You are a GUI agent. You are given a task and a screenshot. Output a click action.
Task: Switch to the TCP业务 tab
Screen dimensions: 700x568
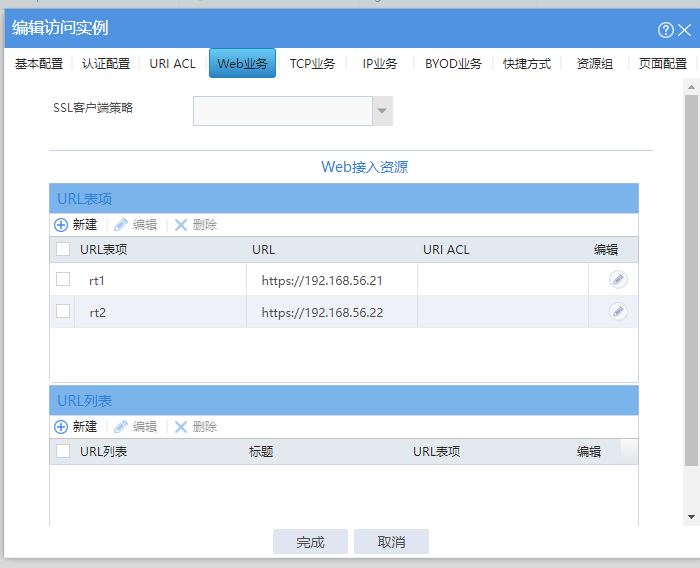click(312, 63)
